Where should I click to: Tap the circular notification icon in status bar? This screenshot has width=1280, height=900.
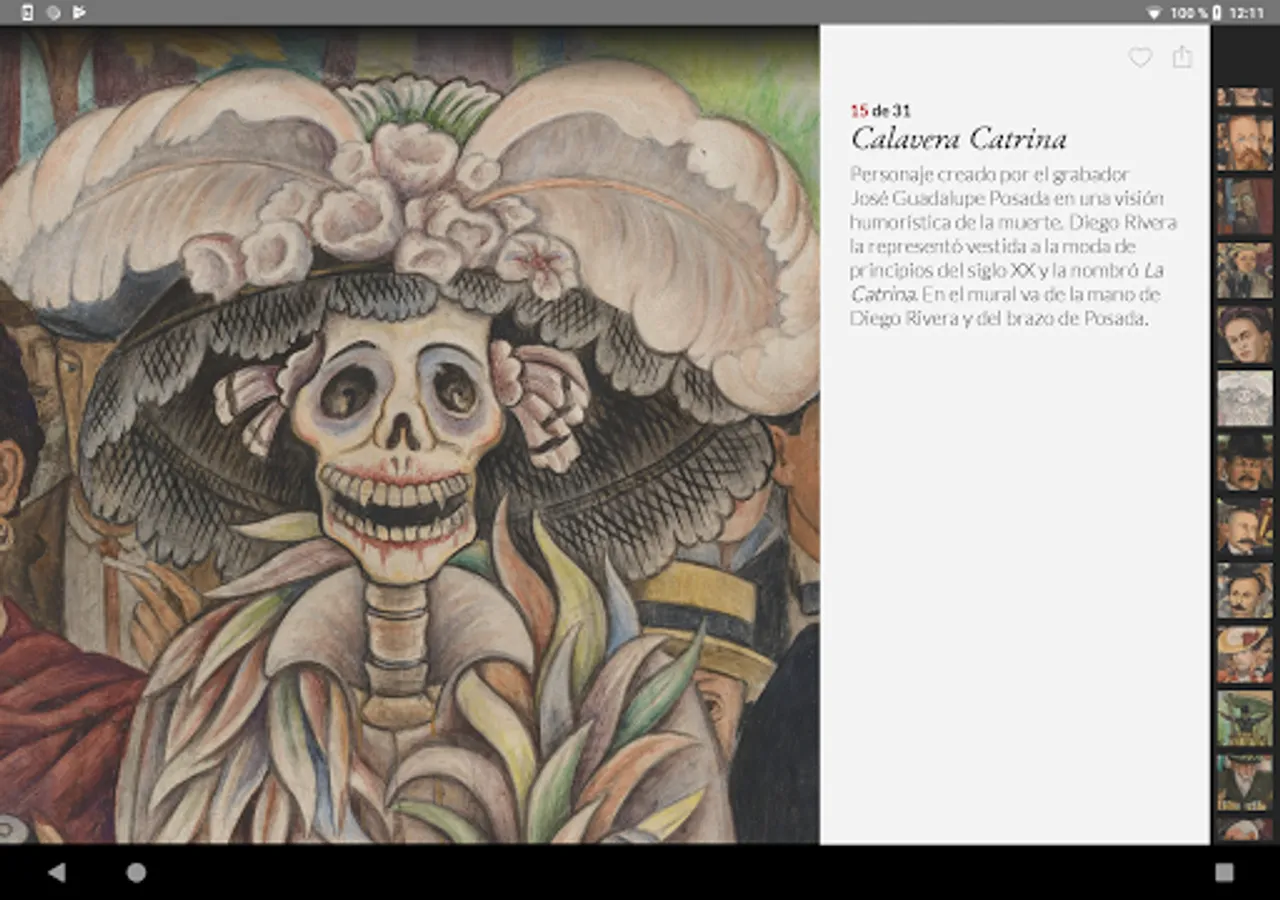coord(53,13)
